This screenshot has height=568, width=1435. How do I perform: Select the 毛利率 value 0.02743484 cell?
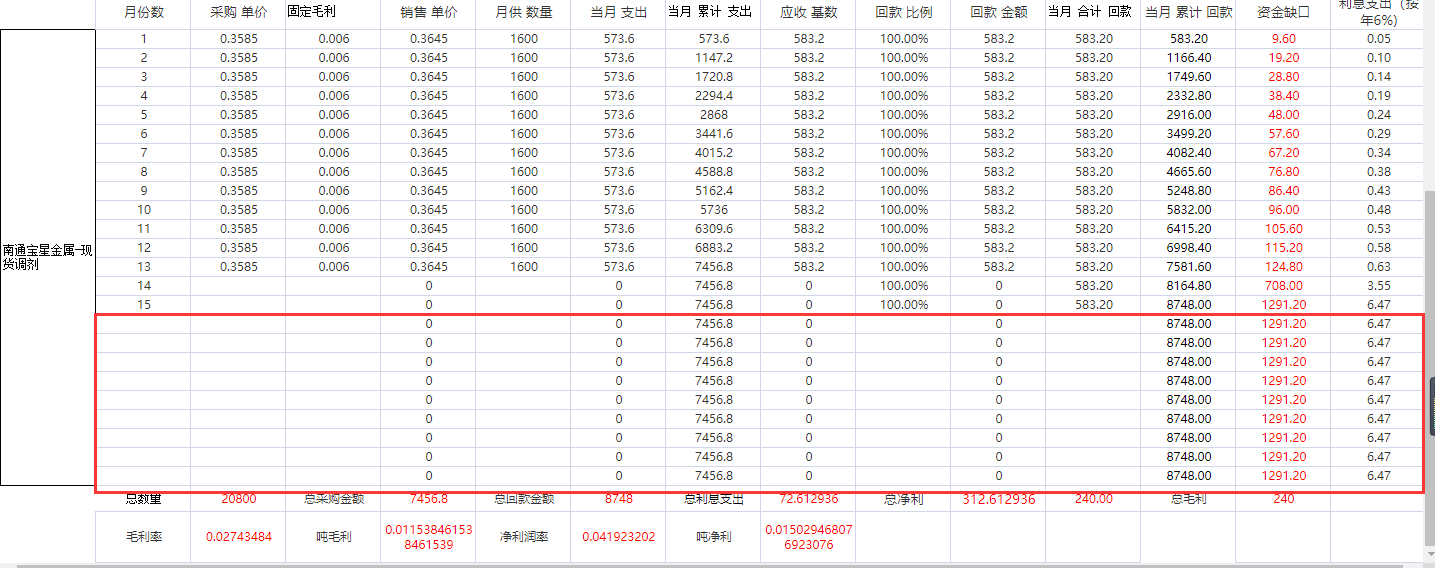[x=238, y=537]
